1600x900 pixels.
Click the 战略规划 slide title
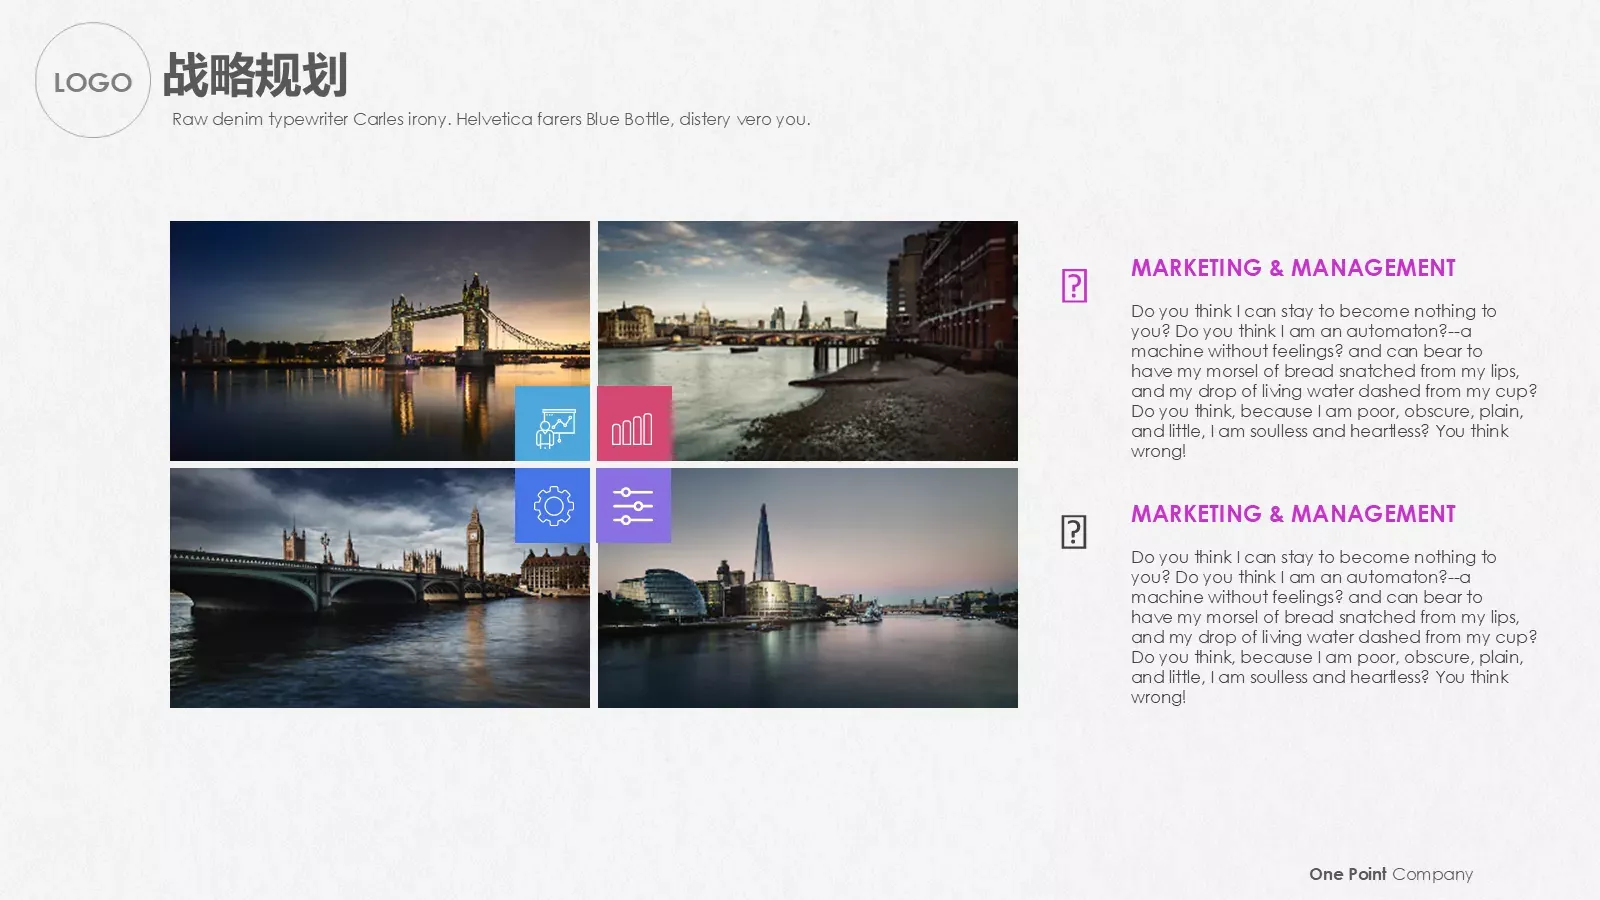(255, 75)
